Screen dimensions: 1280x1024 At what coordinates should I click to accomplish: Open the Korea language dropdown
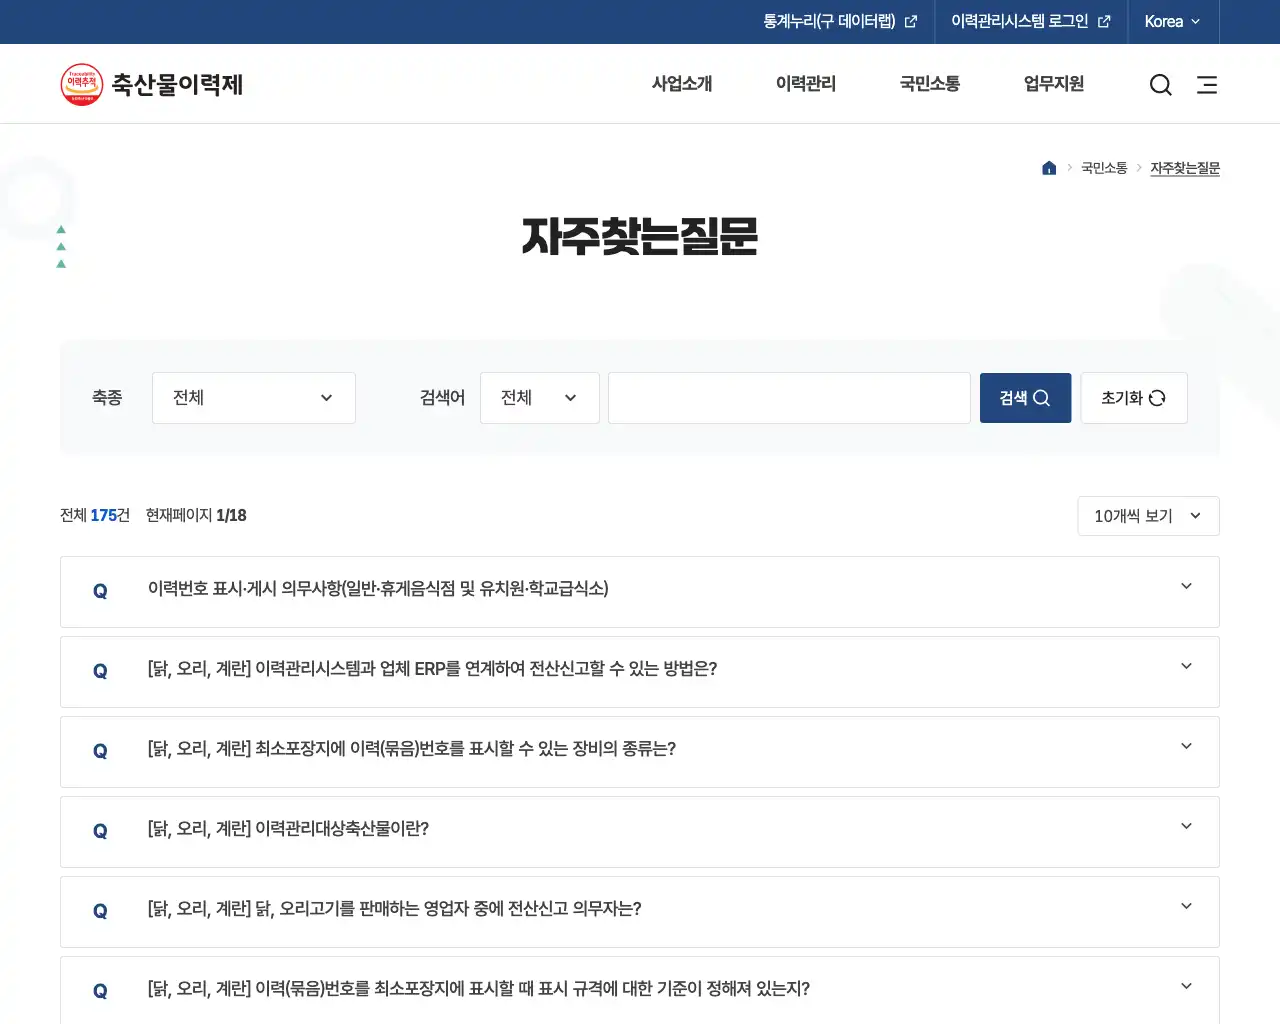coord(1172,21)
